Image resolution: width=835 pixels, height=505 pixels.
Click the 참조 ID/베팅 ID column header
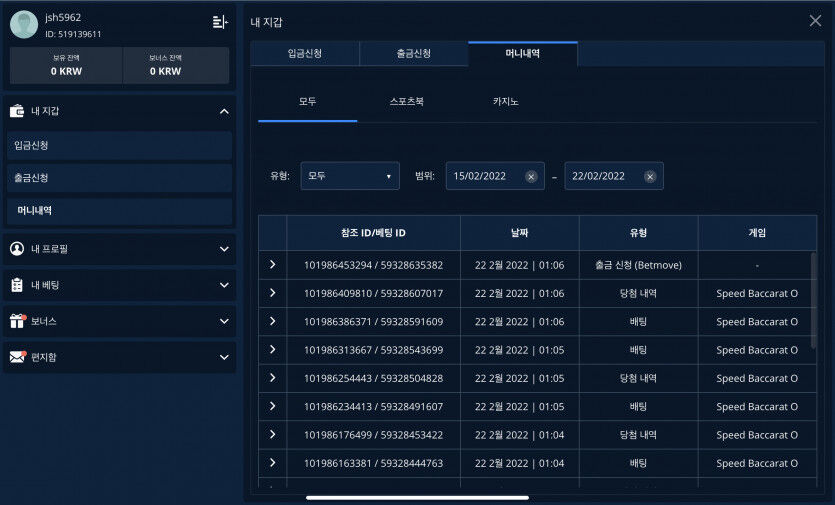pyautogui.click(x=373, y=233)
